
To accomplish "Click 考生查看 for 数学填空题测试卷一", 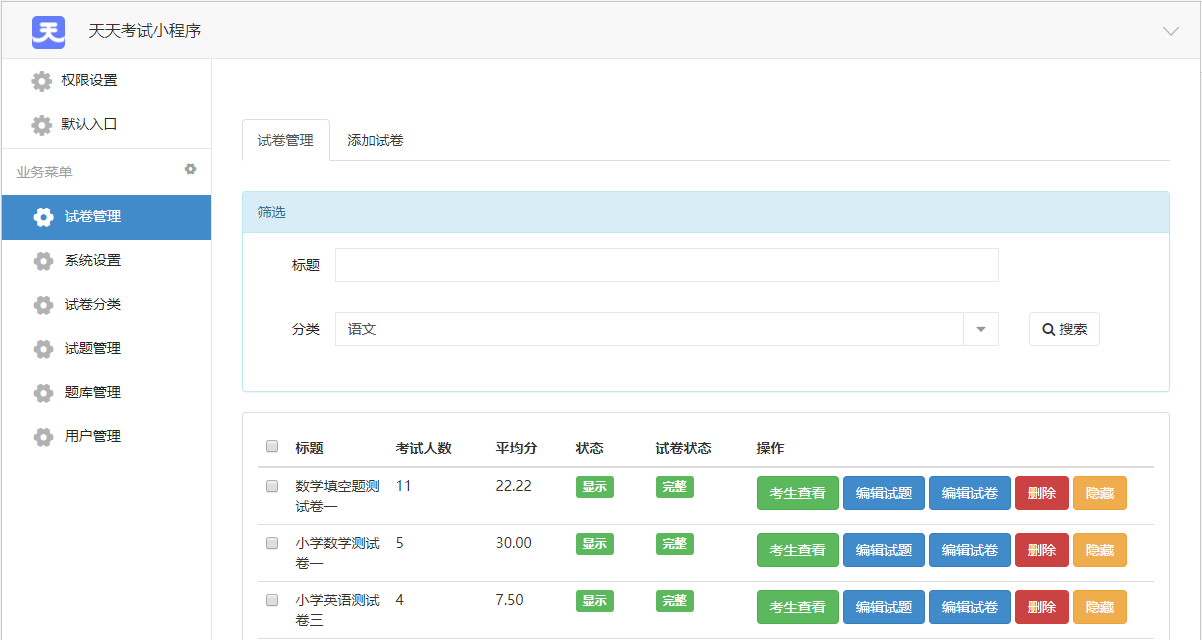I will point(798,493).
